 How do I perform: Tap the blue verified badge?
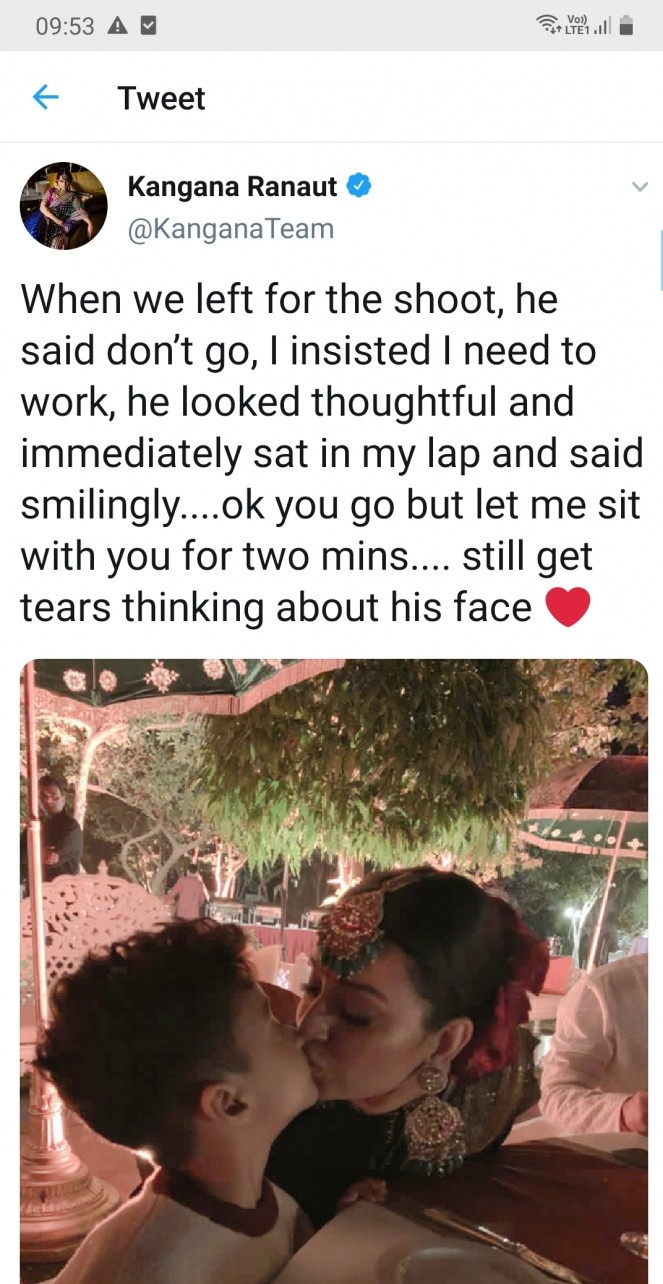[359, 185]
